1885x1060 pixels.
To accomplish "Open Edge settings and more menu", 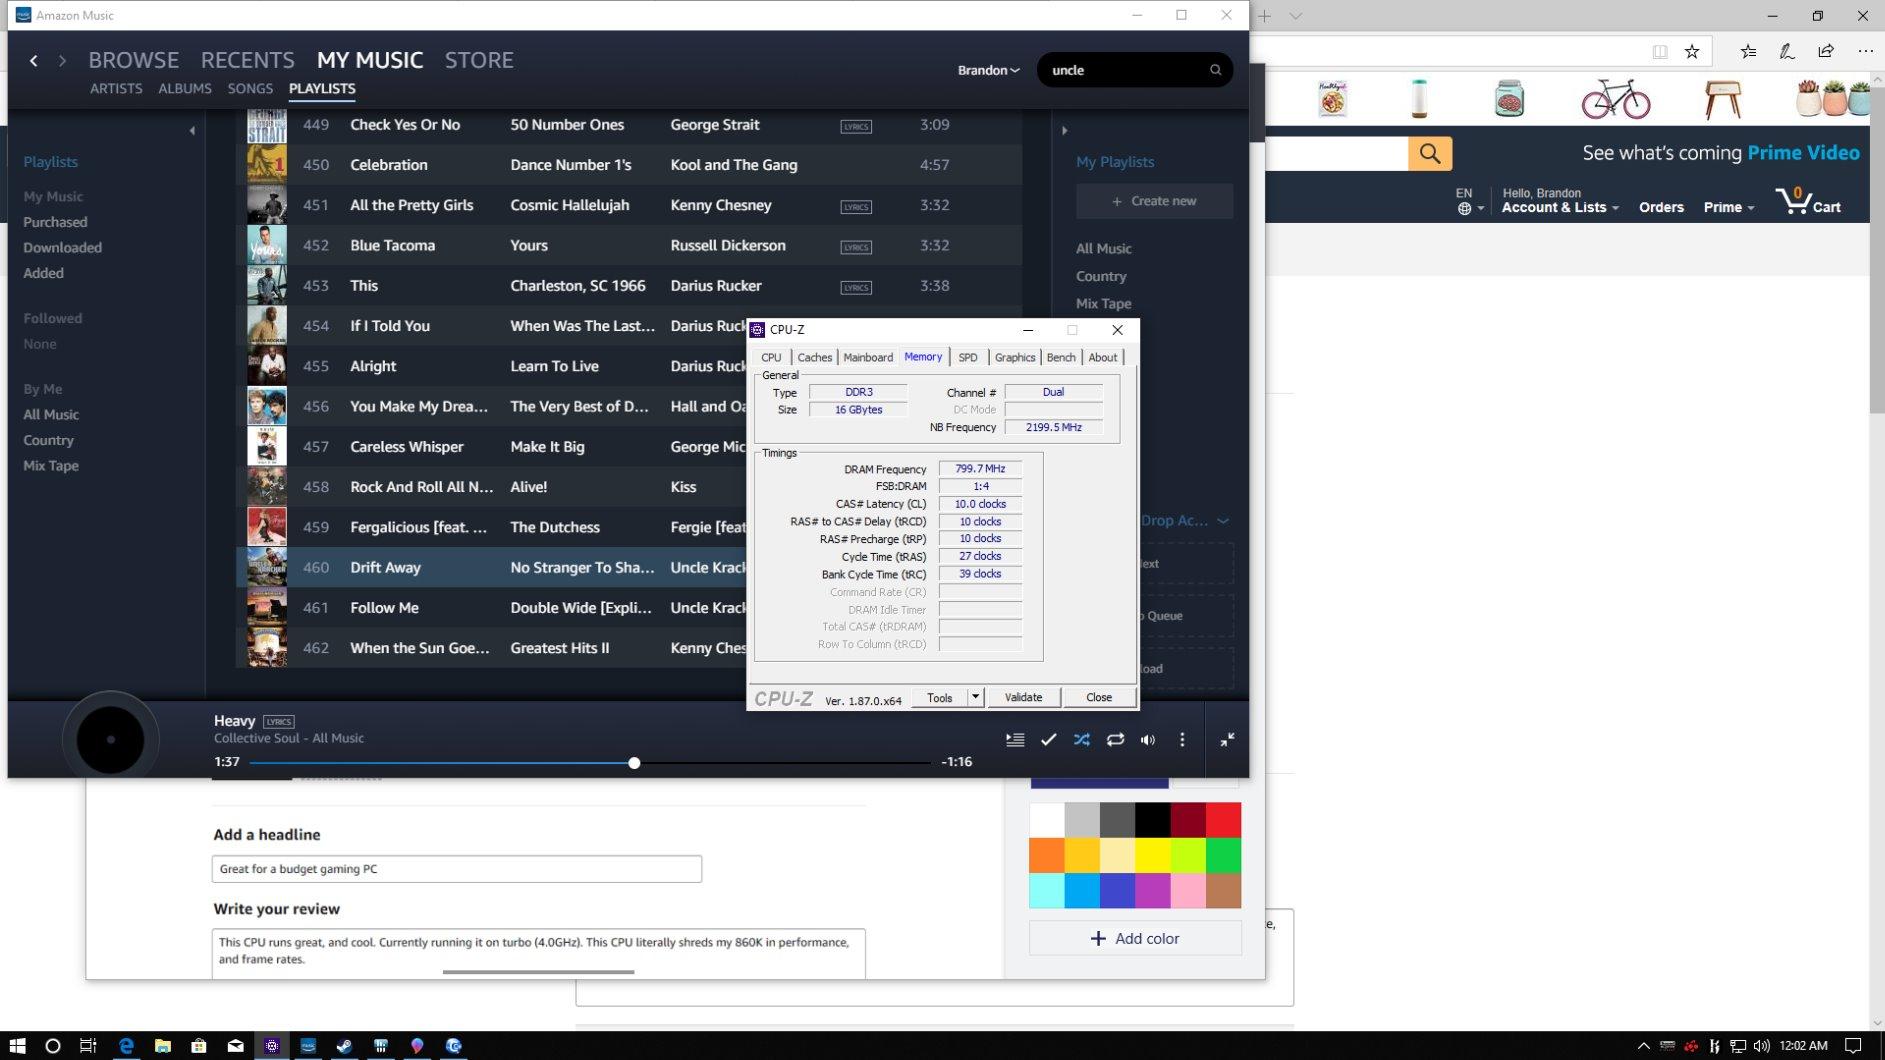I will pos(1866,52).
